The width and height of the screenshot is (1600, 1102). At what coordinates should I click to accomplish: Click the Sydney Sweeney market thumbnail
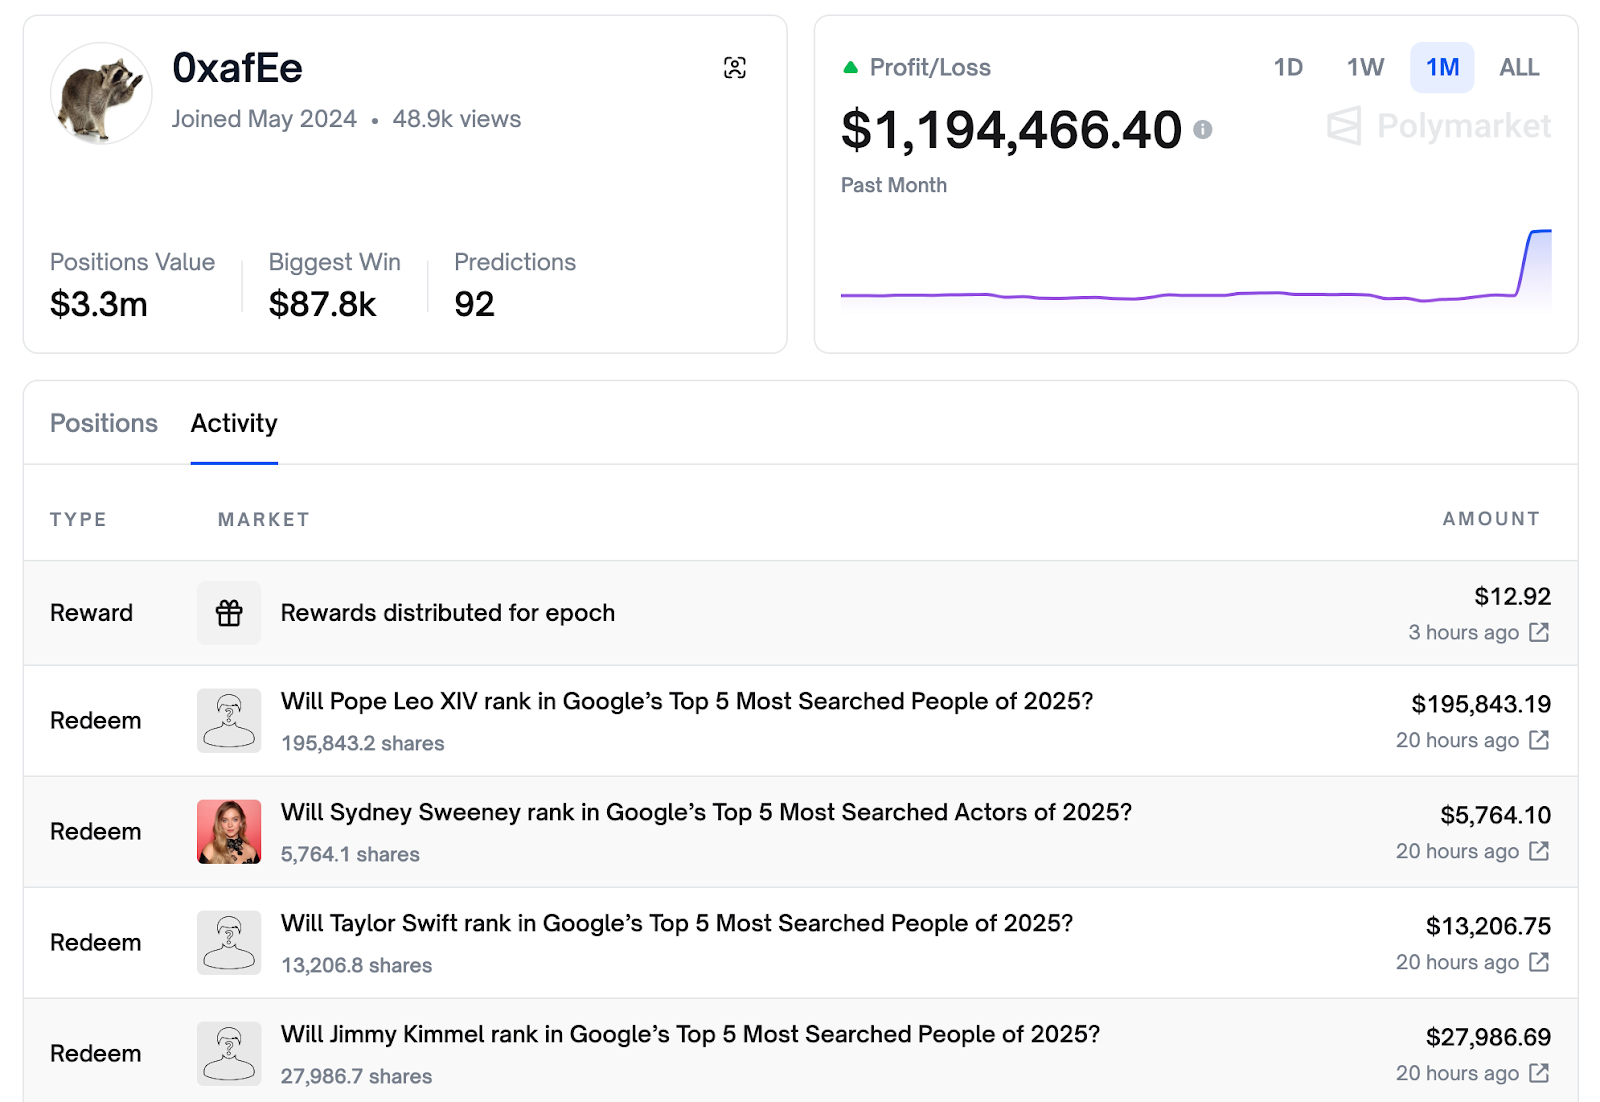(229, 832)
